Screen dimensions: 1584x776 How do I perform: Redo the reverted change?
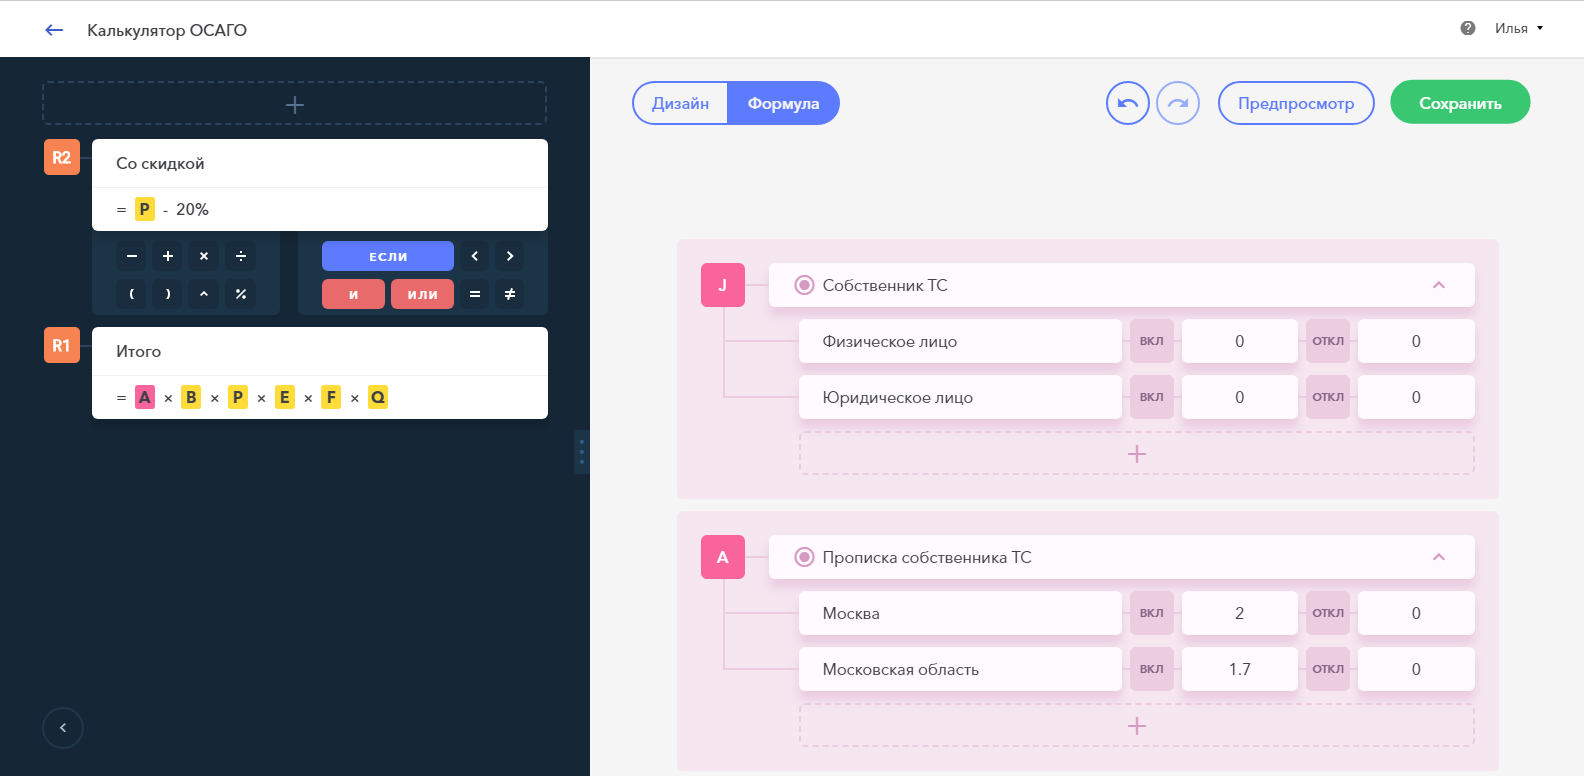click(x=1178, y=103)
